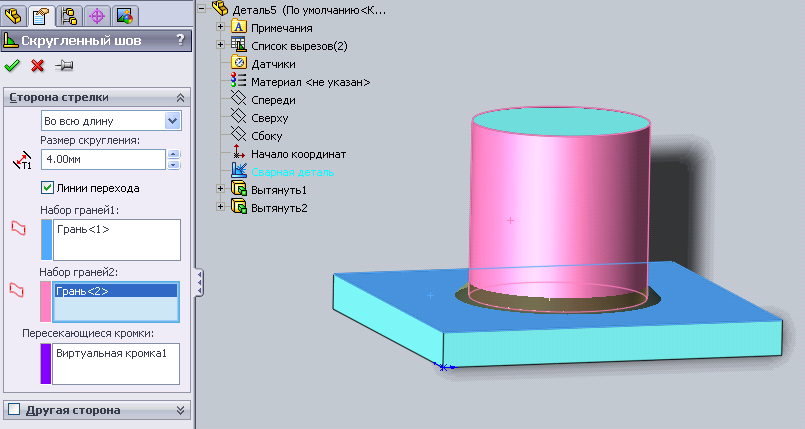Click the Материал material icon
The image size is (805, 429).
pyautogui.click(x=238, y=81)
